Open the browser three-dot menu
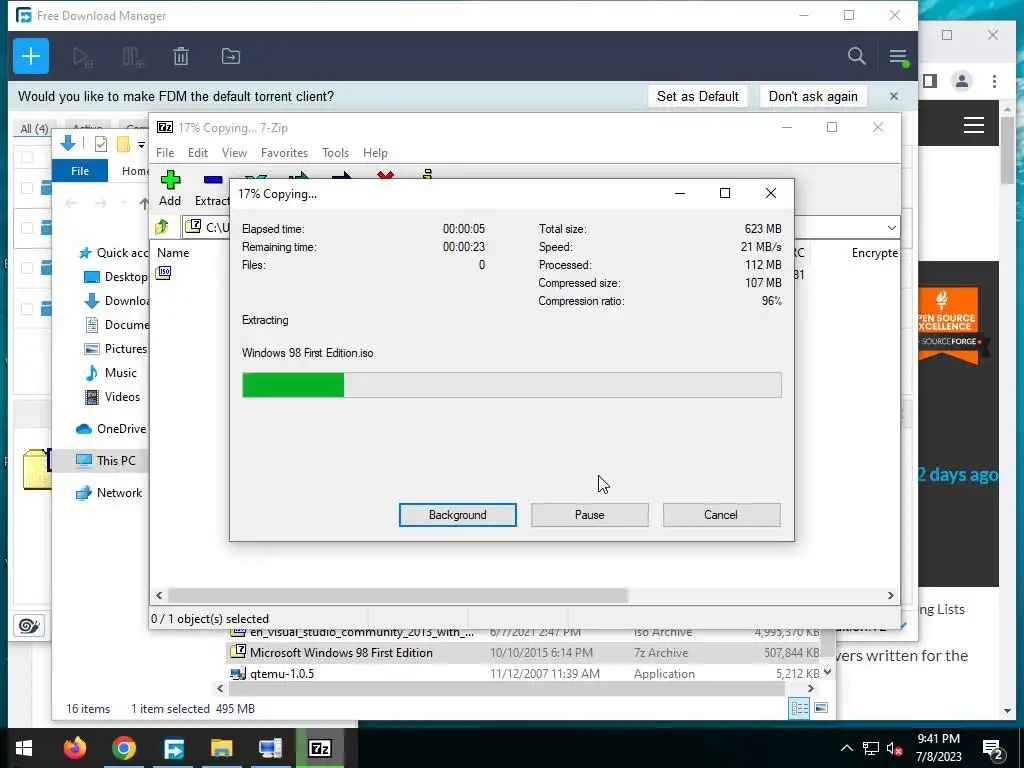This screenshot has width=1024, height=768. [x=994, y=82]
